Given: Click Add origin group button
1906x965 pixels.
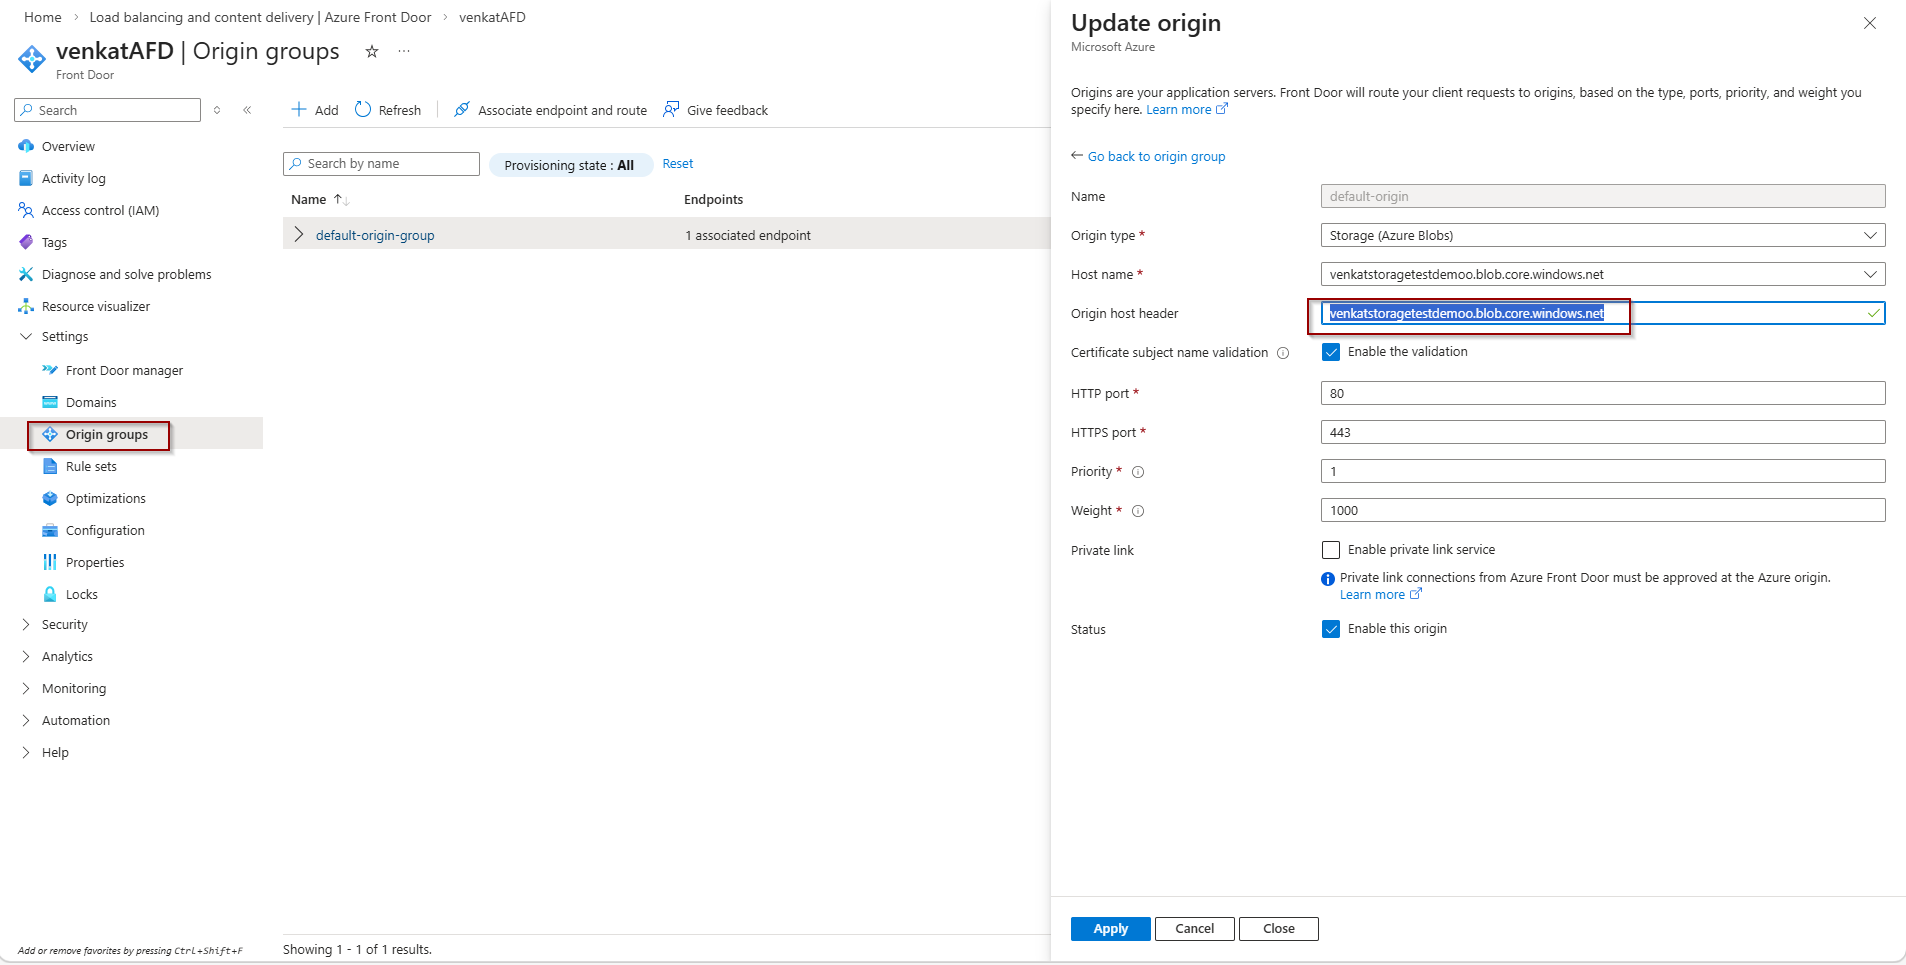Looking at the screenshot, I should [315, 110].
